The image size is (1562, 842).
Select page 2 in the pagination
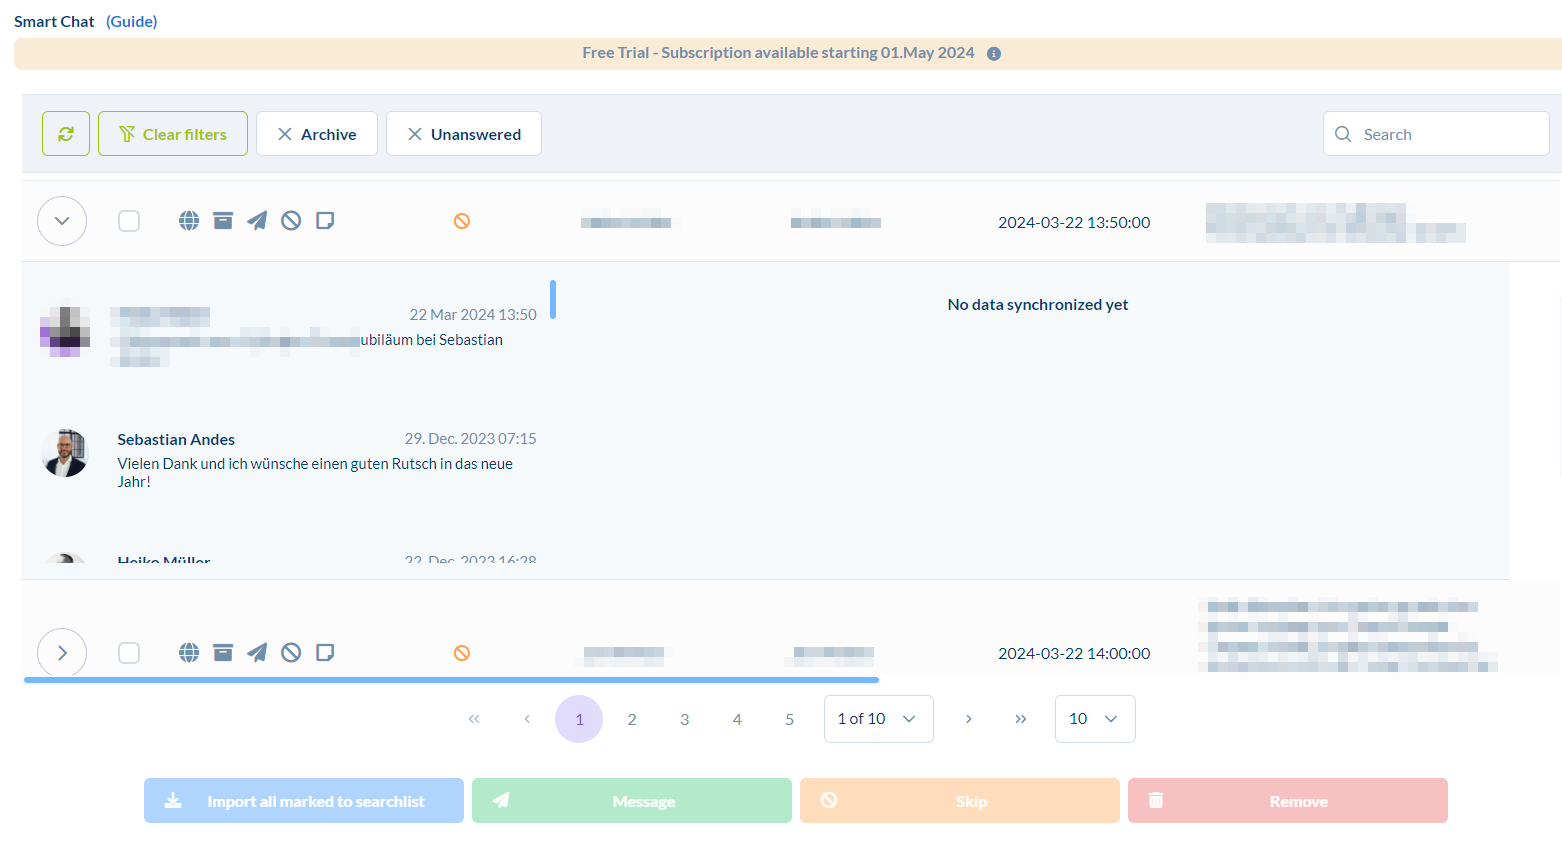pyautogui.click(x=632, y=719)
